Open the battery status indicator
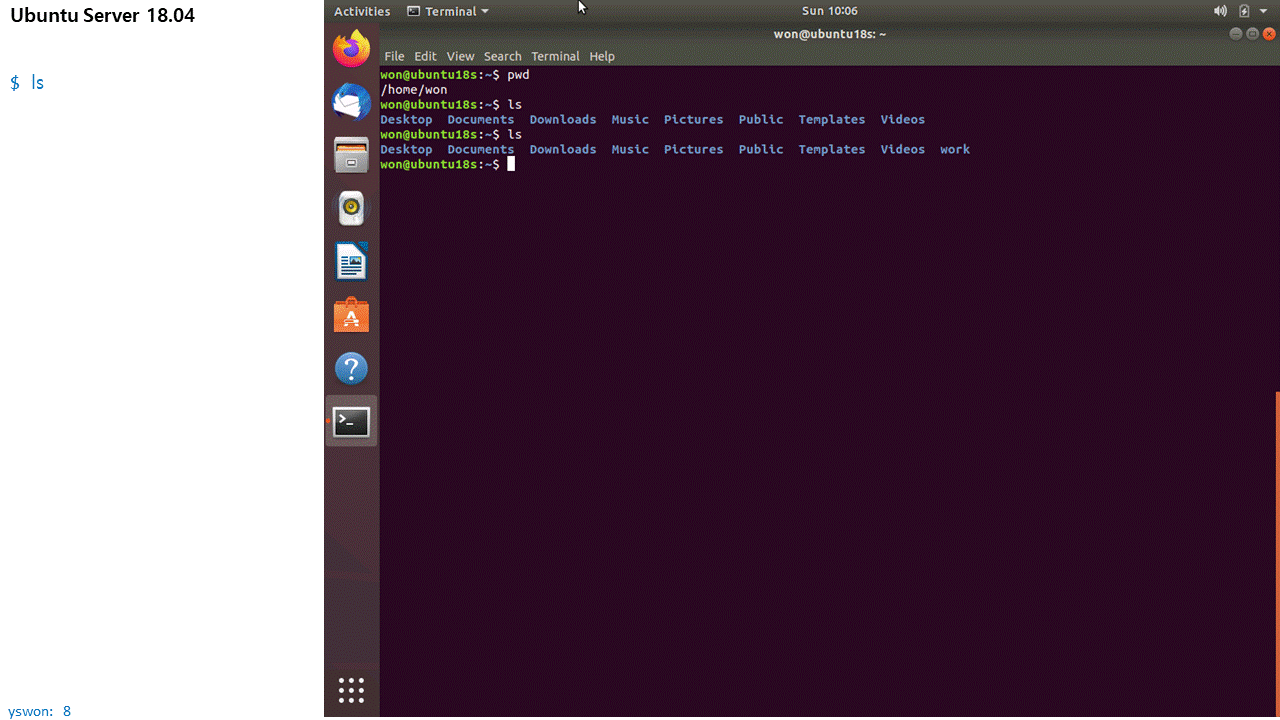 click(x=1244, y=11)
